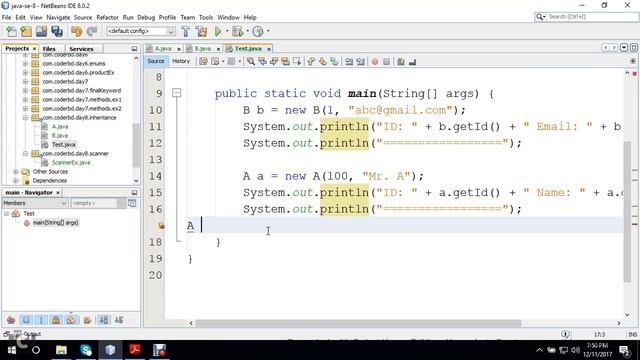
Task: Select main(String[] args) in Navigator
Action: [56, 223]
